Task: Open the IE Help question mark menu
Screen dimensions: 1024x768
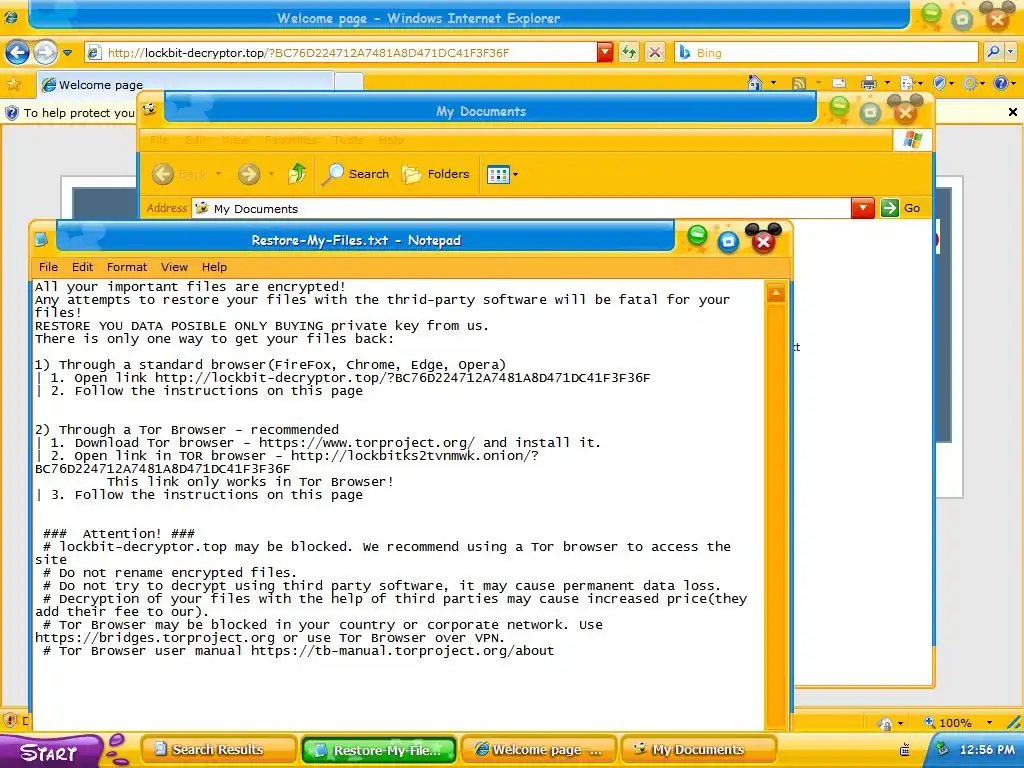Action: [x=1004, y=83]
